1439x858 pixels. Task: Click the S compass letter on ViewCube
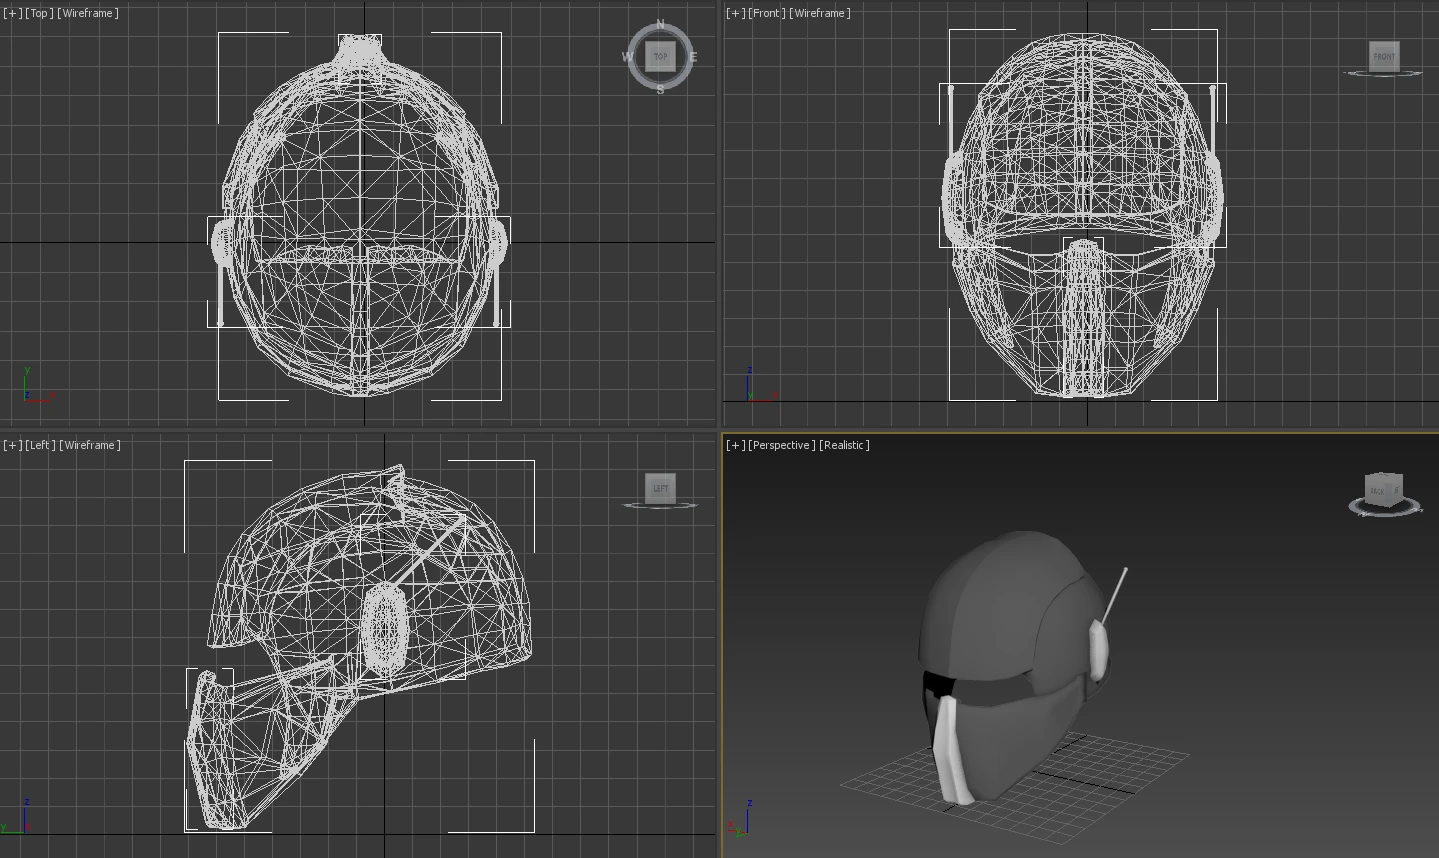(660, 90)
